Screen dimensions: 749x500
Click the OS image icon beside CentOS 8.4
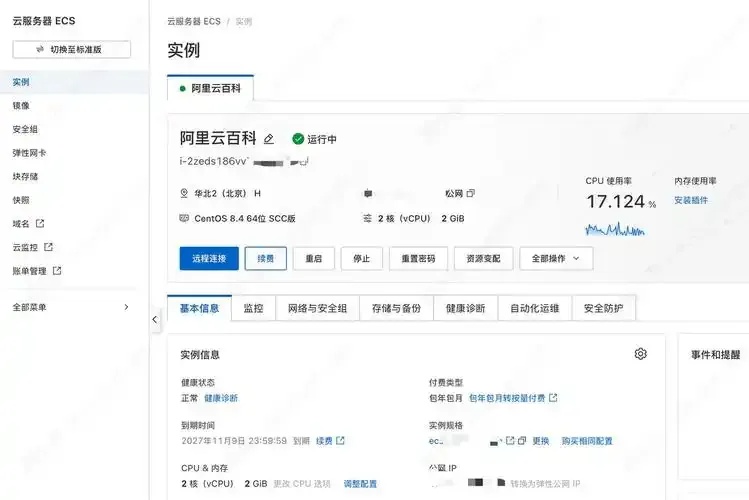click(184, 218)
